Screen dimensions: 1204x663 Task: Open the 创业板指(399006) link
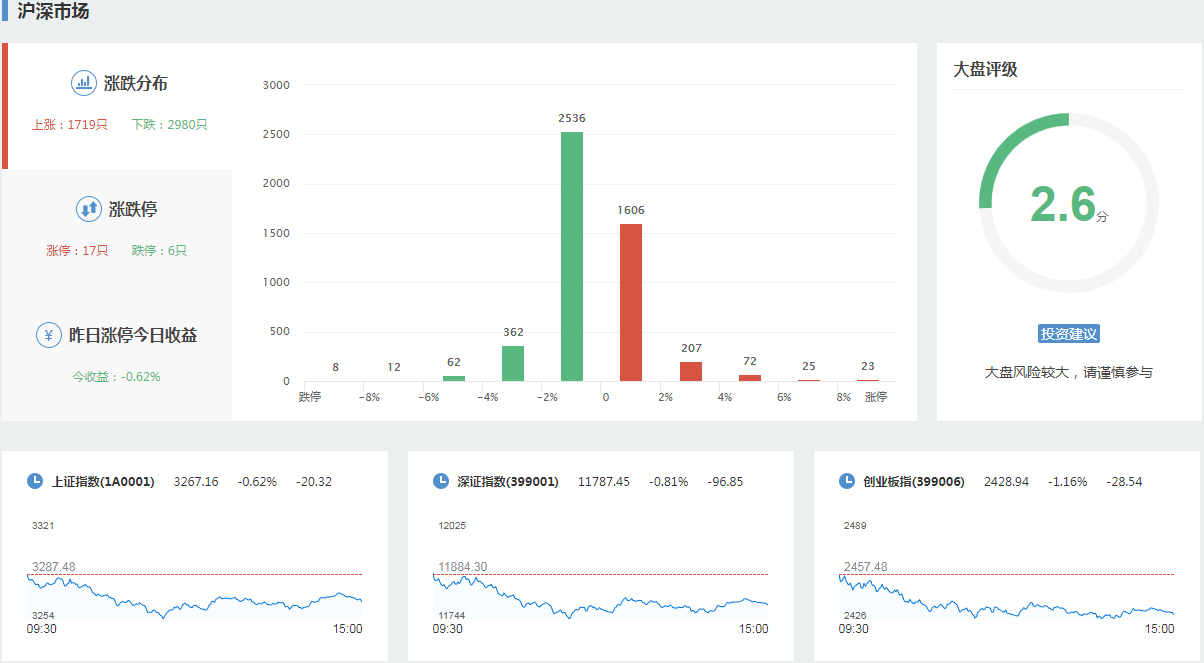coord(914,482)
